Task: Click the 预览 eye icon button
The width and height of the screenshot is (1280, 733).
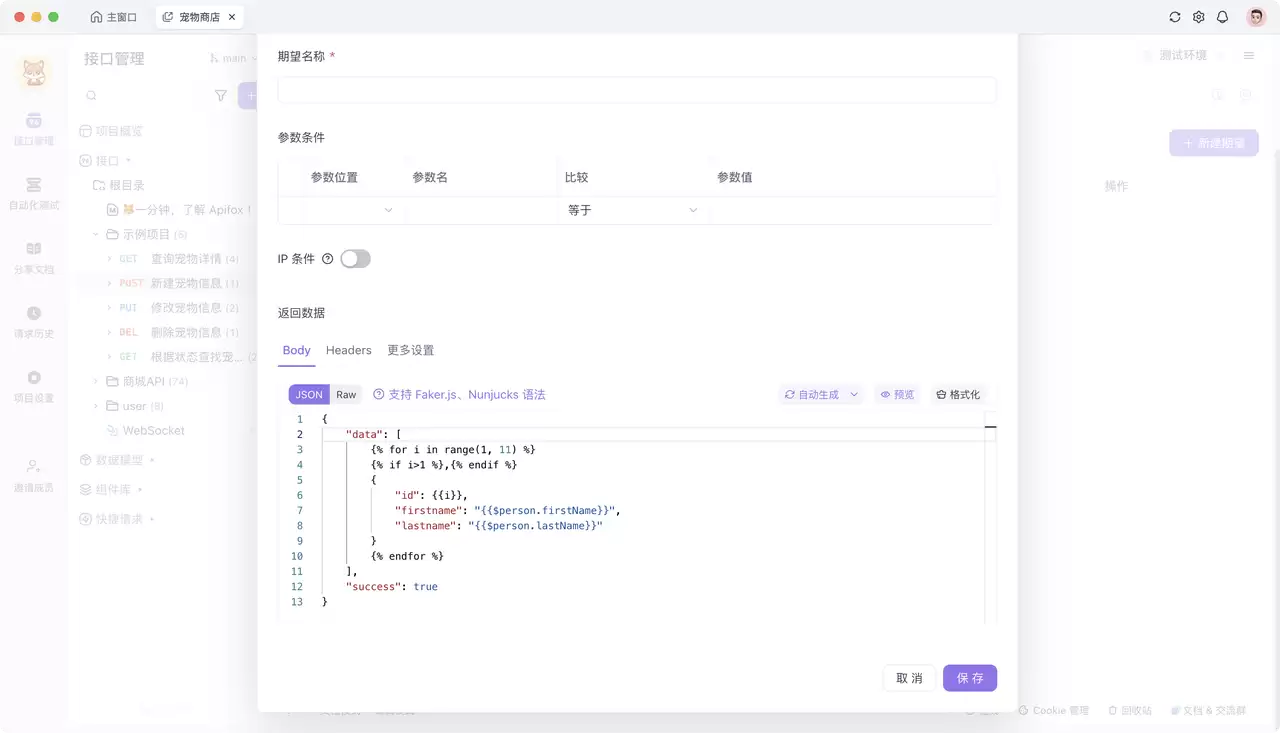Action: 897,395
